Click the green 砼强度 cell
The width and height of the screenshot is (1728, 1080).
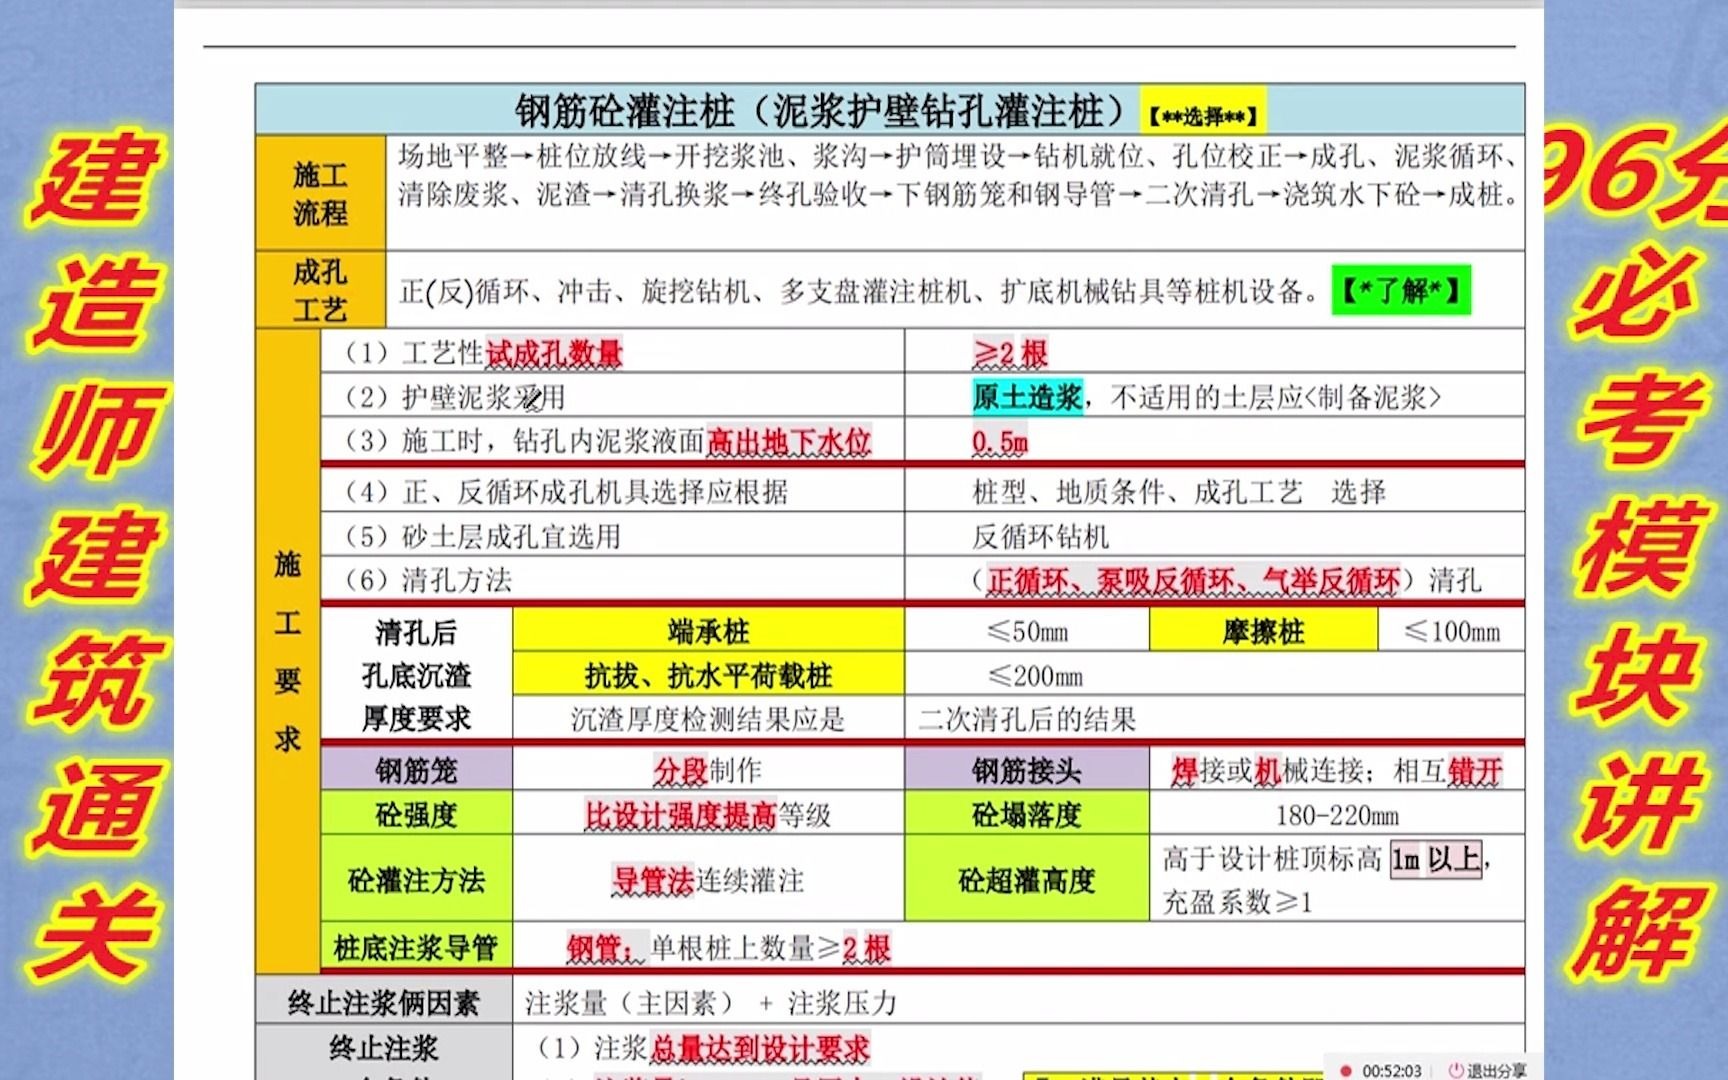[417, 814]
